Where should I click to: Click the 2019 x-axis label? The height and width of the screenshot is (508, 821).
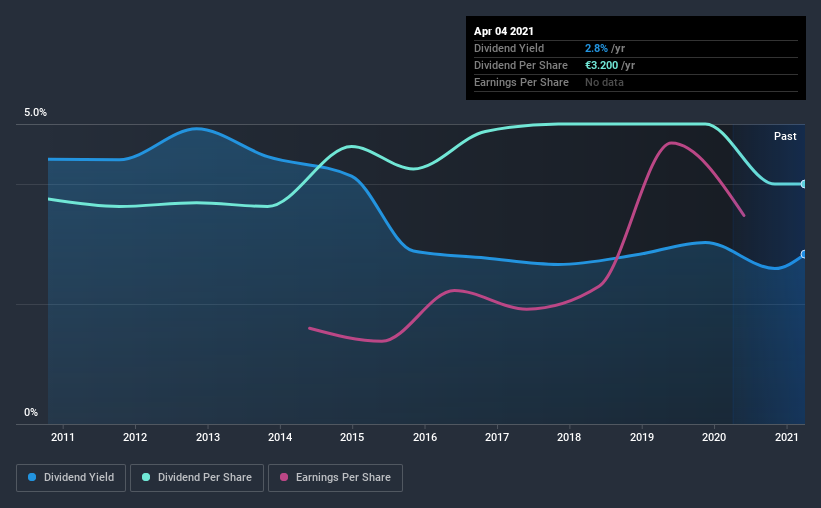coord(642,437)
